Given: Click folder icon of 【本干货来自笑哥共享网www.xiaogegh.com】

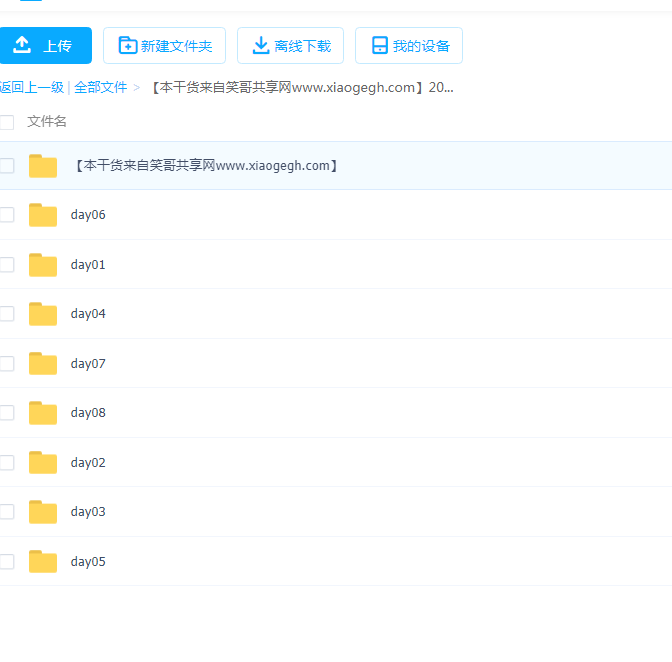Looking at the screenshot, I should point(43,166).
